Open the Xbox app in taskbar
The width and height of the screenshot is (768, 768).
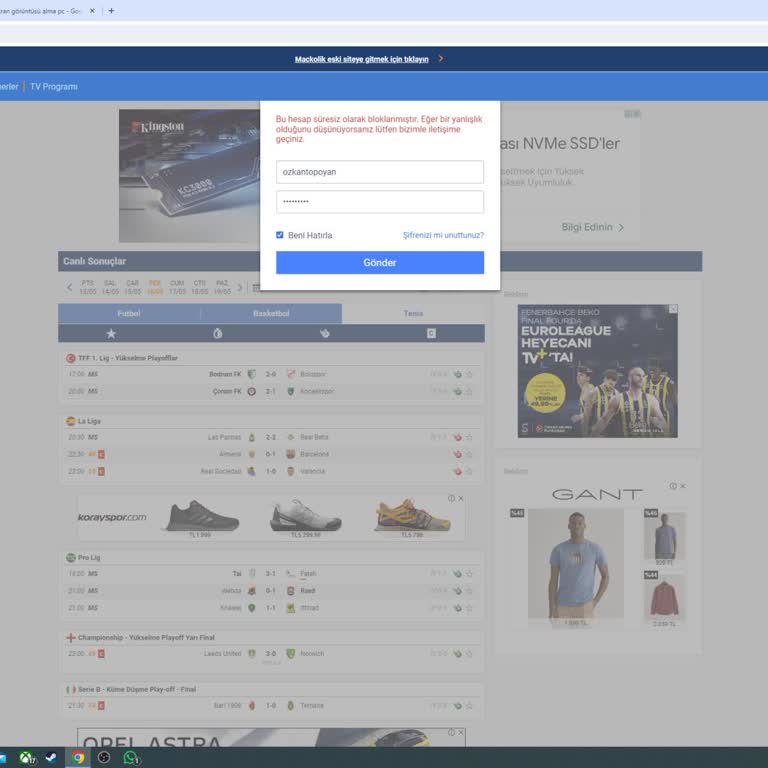(x=27, y=758)
